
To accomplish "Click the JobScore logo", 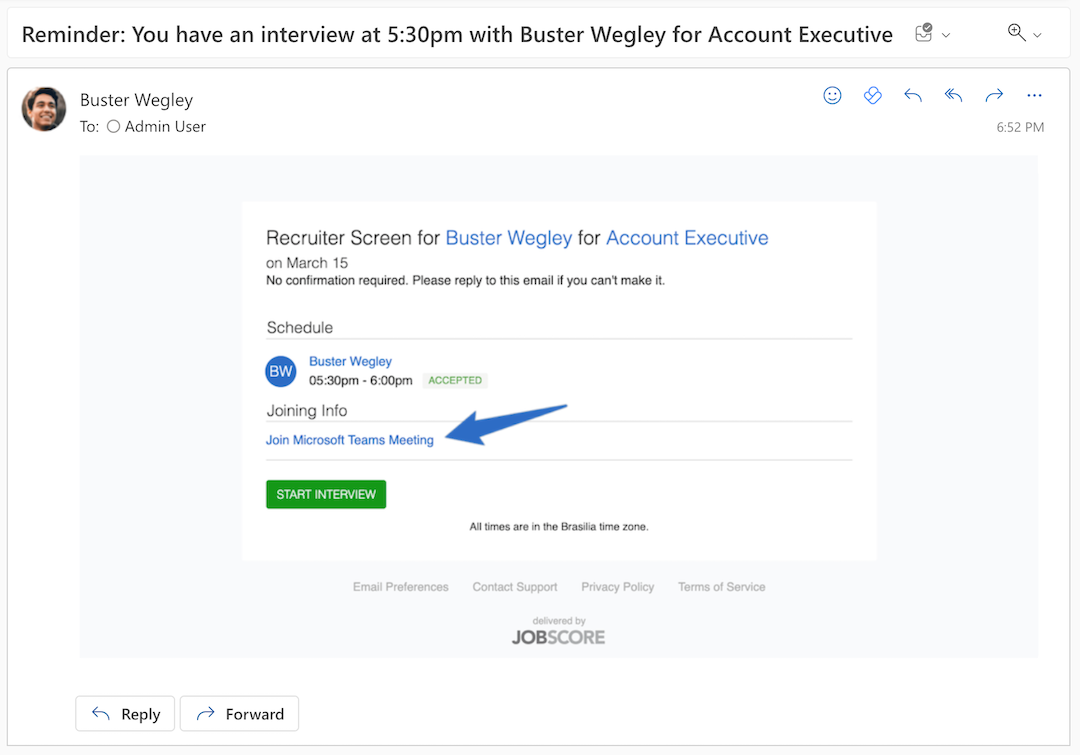I will 559,637.
